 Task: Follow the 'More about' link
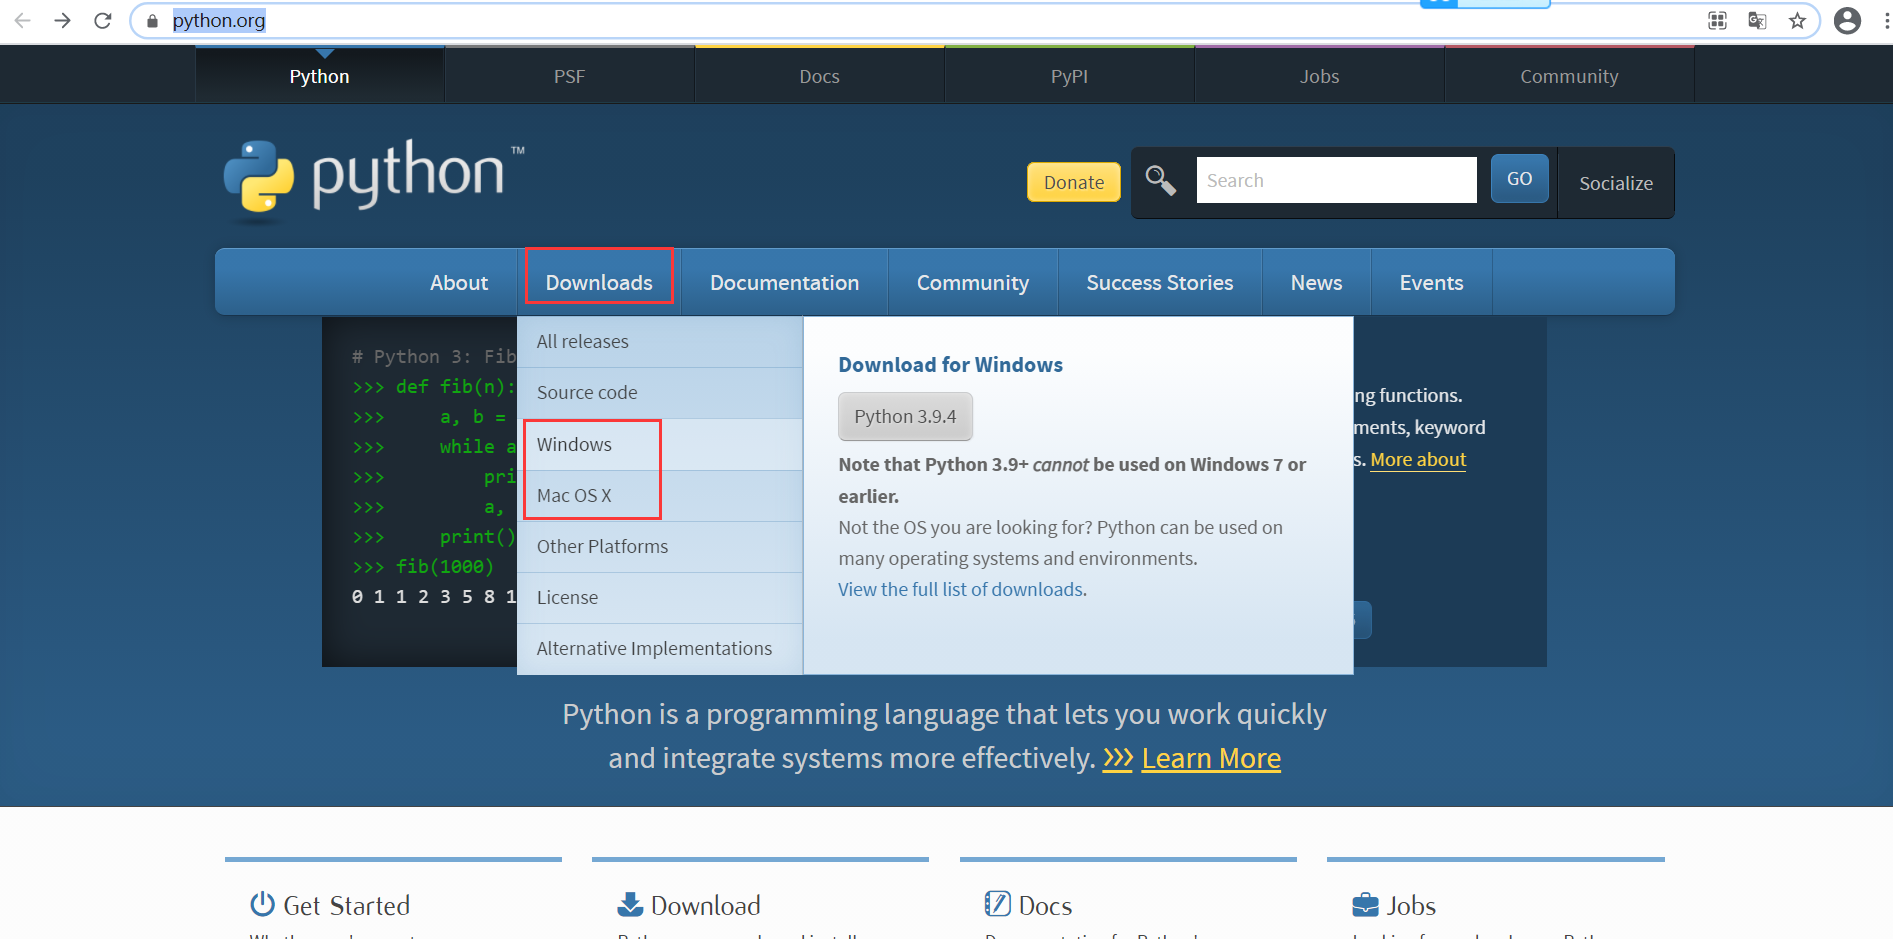[x=1418, y=460]
